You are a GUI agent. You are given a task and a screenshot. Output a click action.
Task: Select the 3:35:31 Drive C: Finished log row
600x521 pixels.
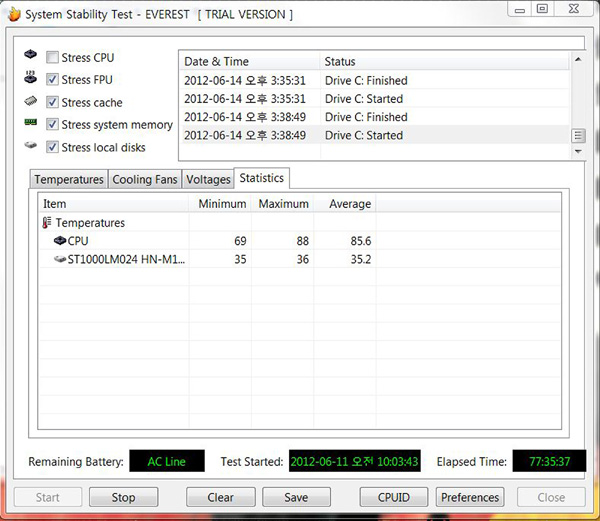375,81
